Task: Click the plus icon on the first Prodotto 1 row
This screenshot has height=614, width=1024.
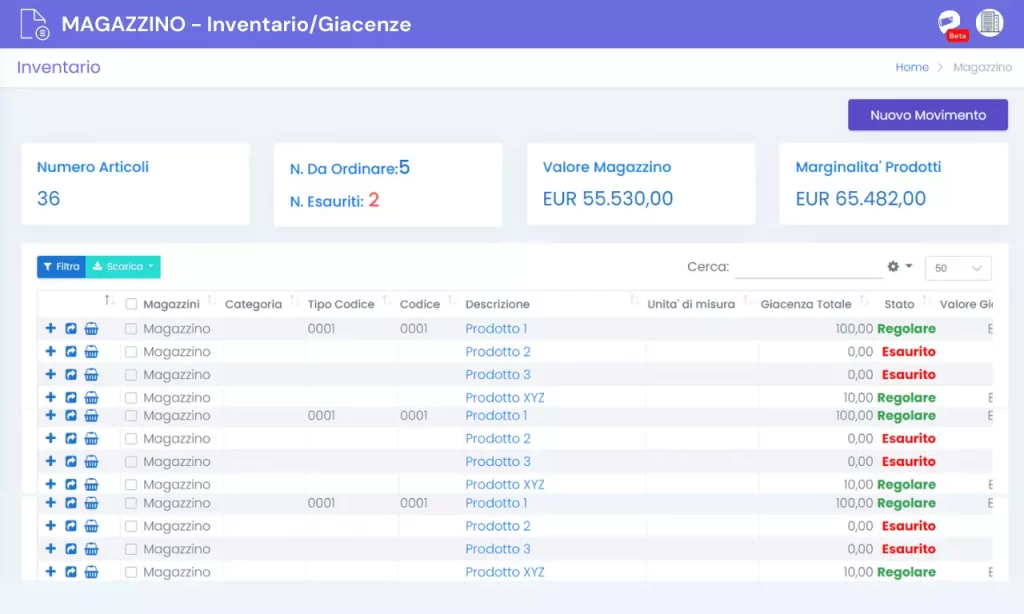Action: tap(50, 328)
